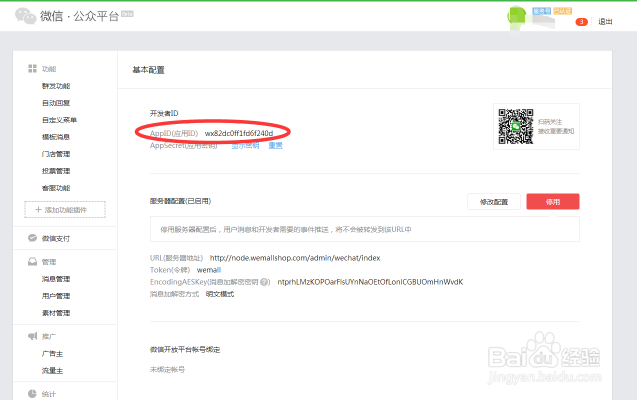The width and height of the screenshot is (637, 400).
Task: Click the EncodingAESKey value string
Action: [370, 282]
